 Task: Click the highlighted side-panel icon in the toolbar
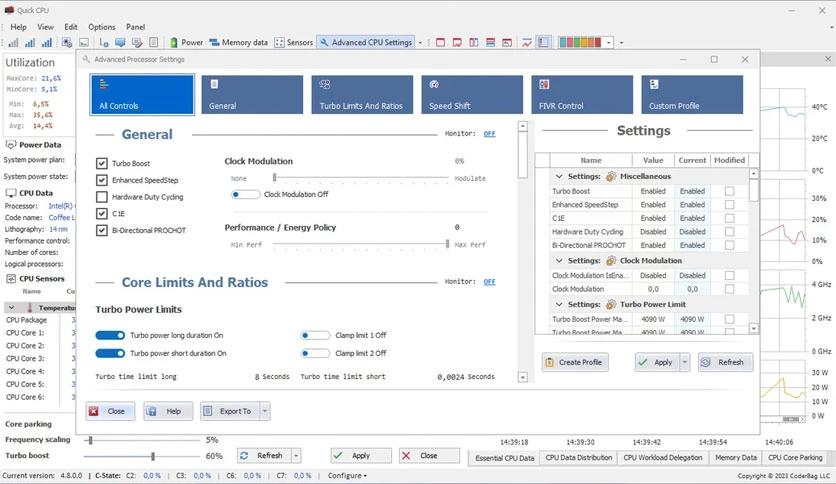pos(543,43)
